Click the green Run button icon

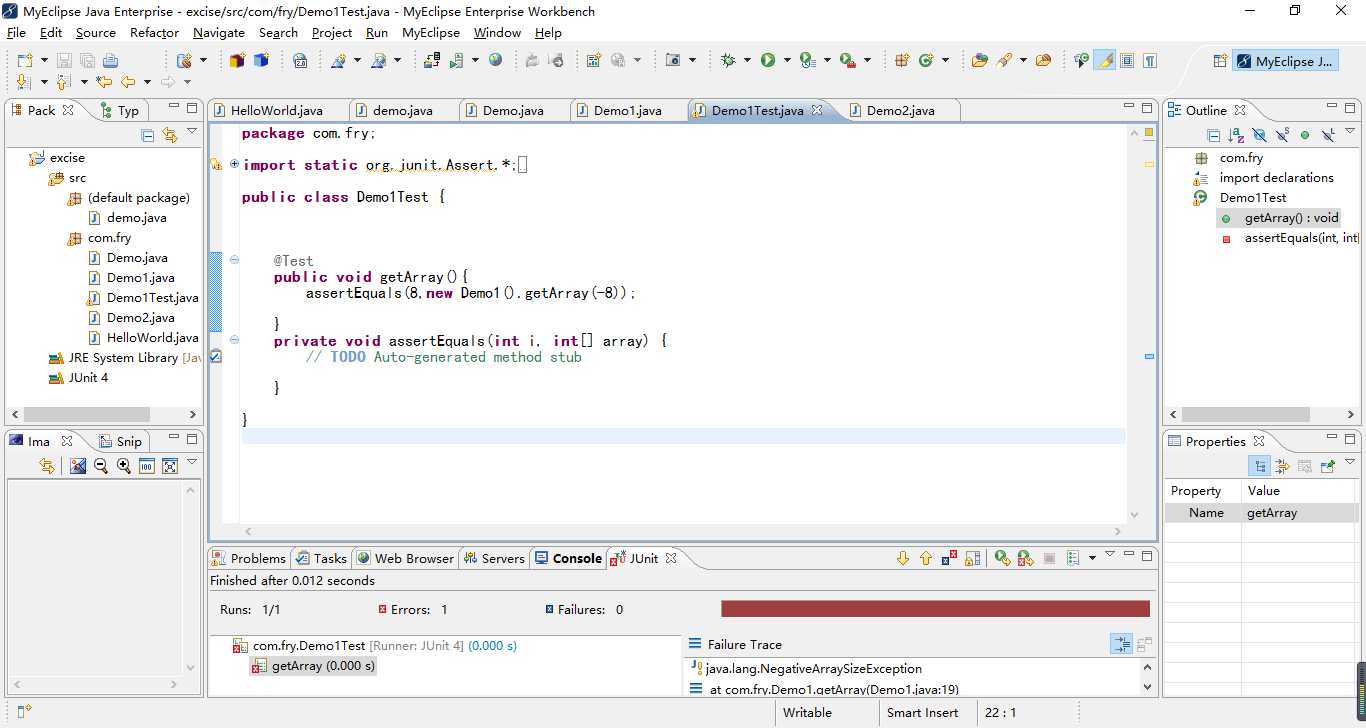tap(768, 60)
